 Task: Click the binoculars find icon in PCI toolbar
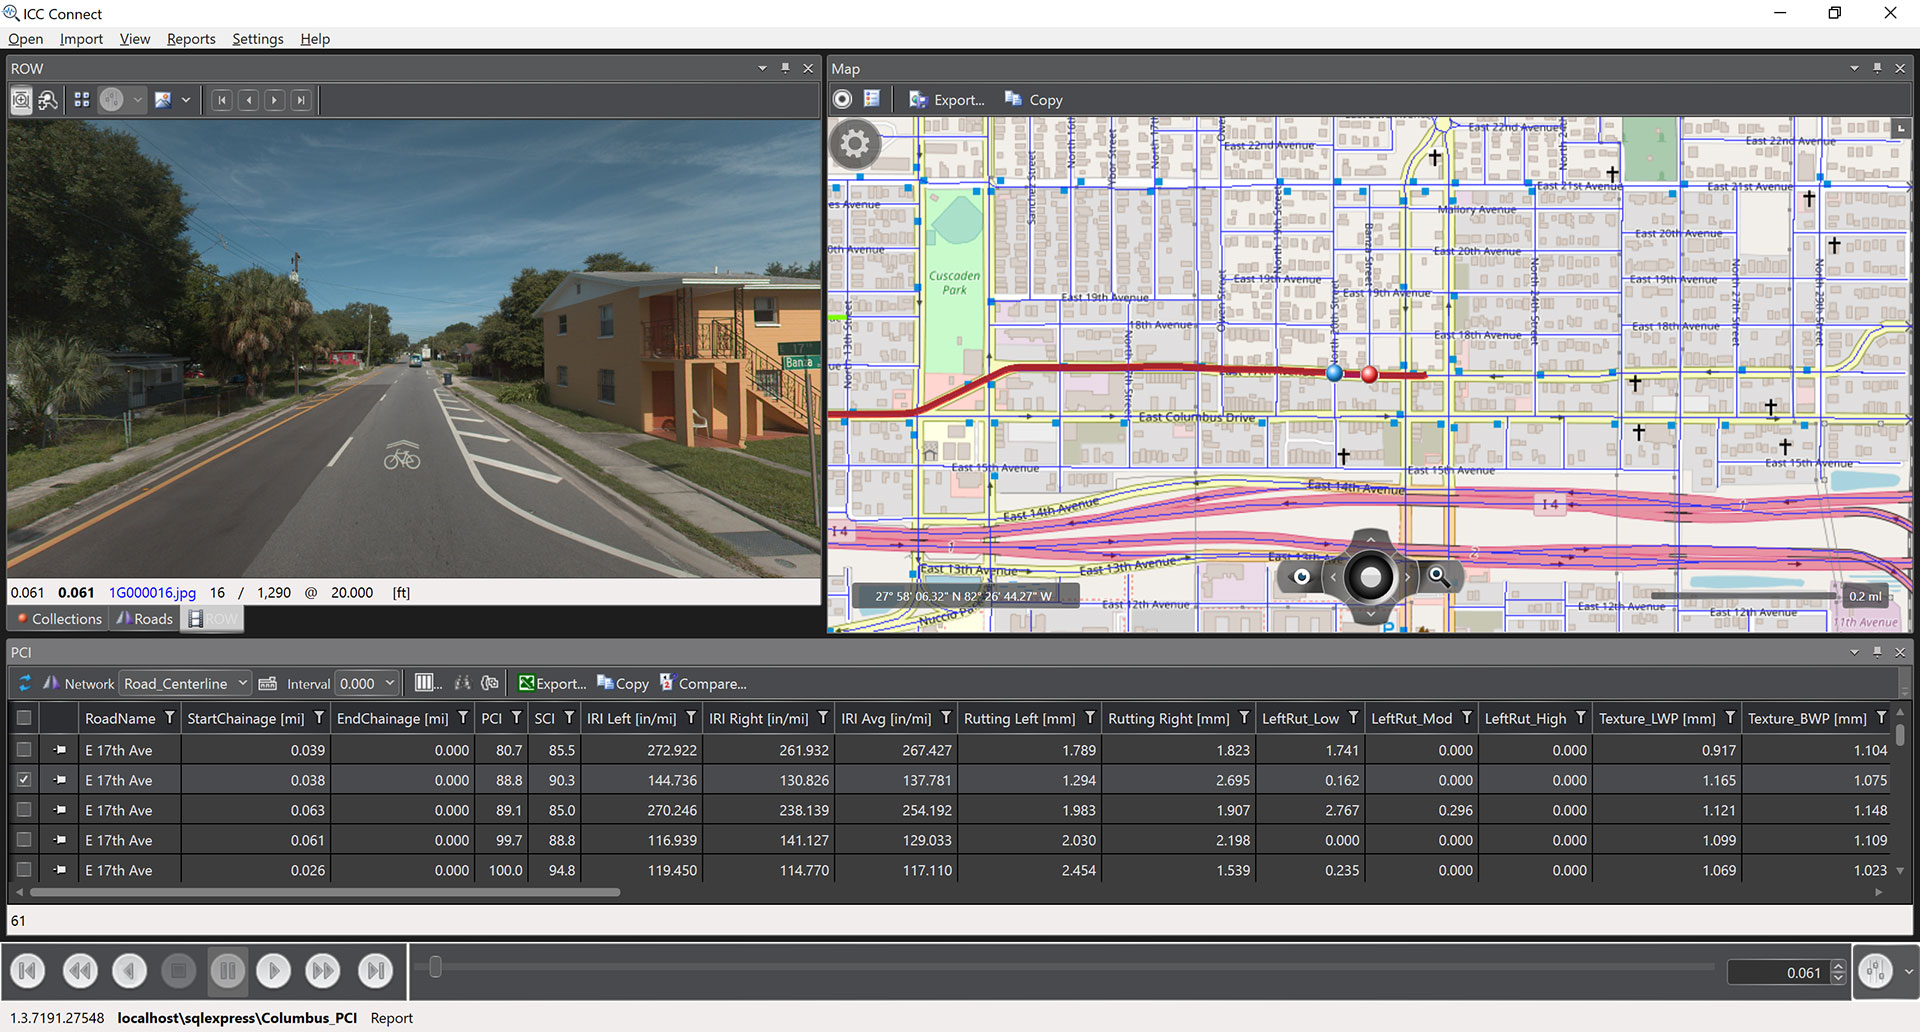coord(462,684)
